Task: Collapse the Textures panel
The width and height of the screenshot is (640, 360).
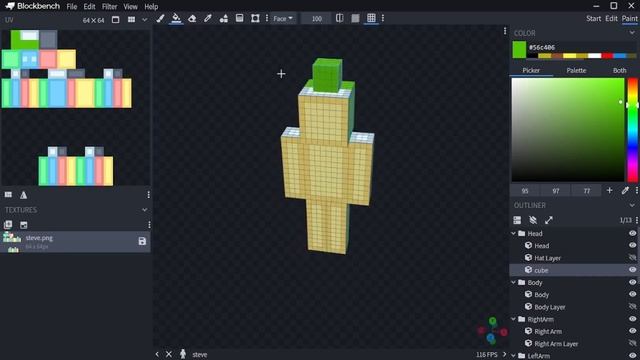Action: point(144,210)
